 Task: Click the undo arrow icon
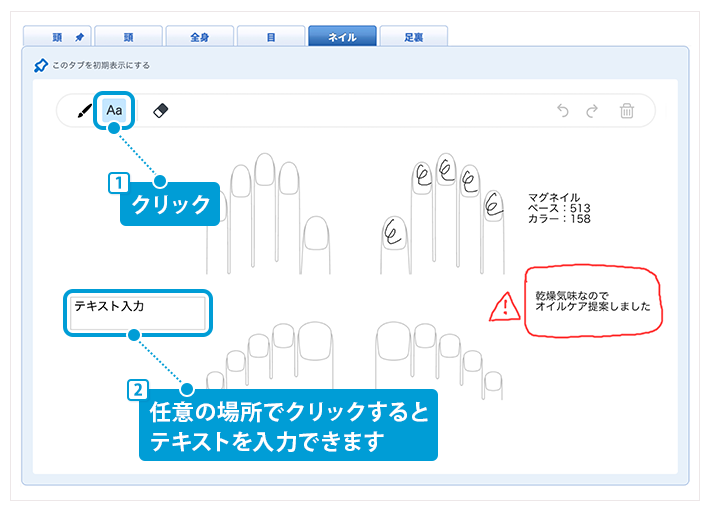pos(563,111)
